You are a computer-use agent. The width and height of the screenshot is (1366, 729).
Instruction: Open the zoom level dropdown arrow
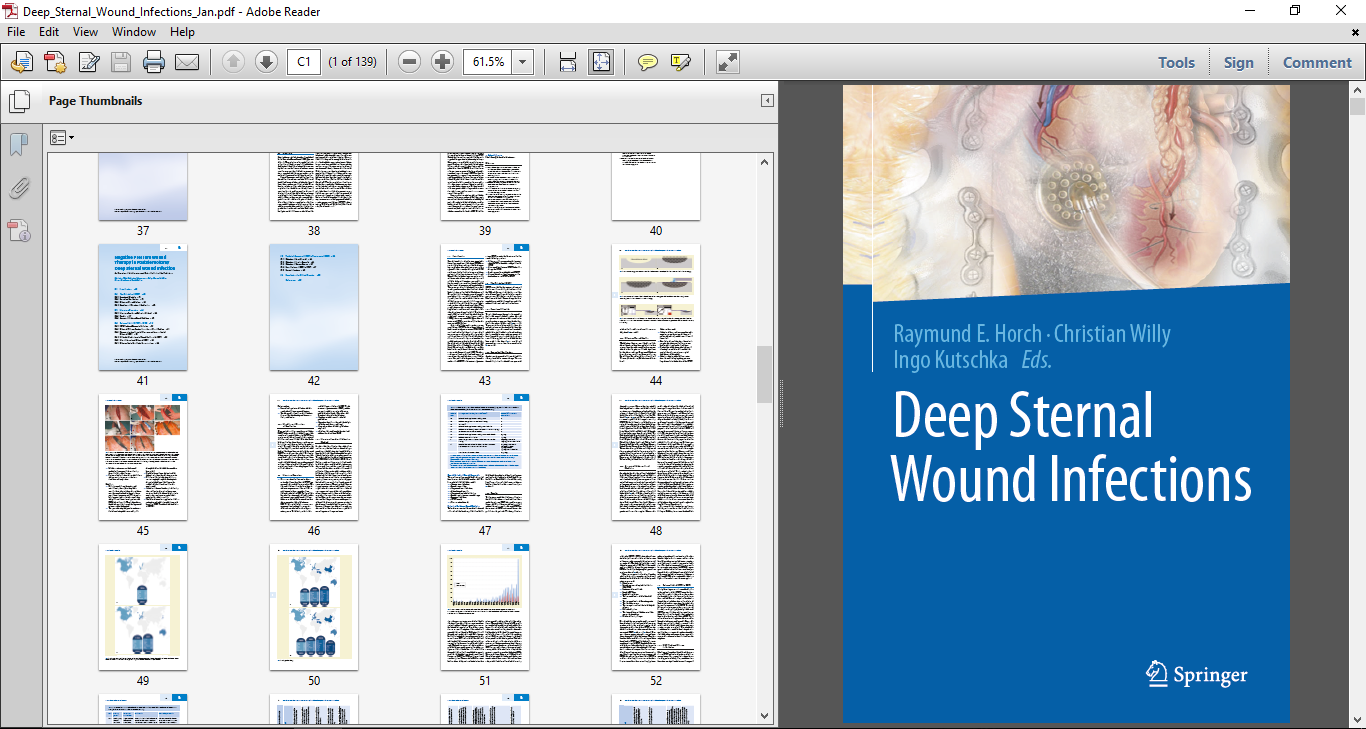(522, 62)
